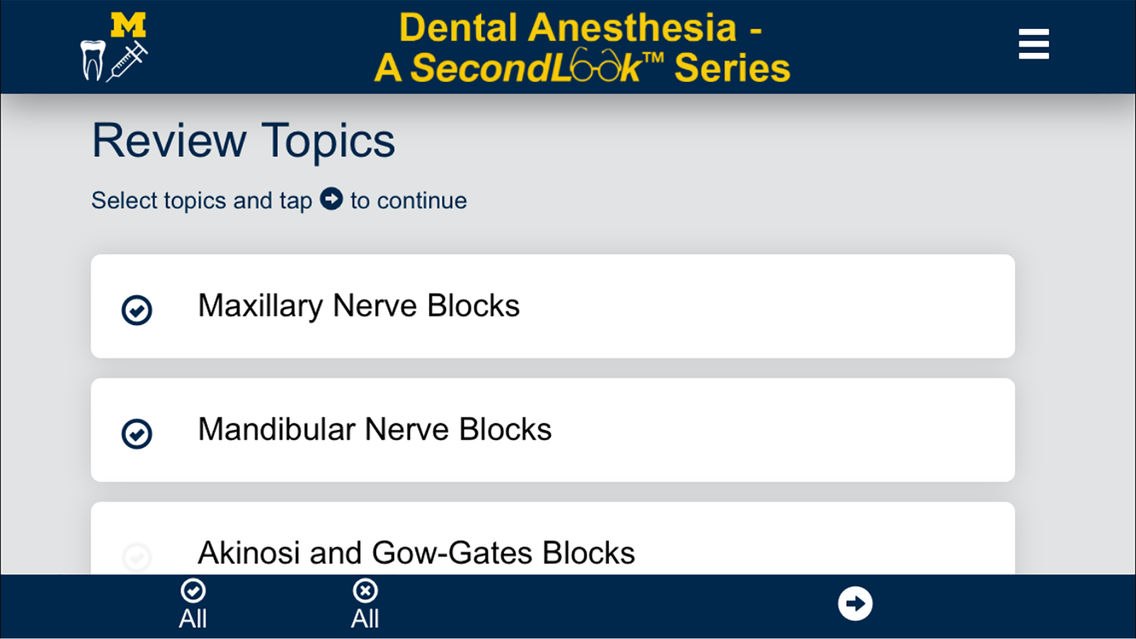Screen dimensions: 1136x639
Task: Choose the Akinosi and Gow-Gates Blocks label
Action: point(416,552)
